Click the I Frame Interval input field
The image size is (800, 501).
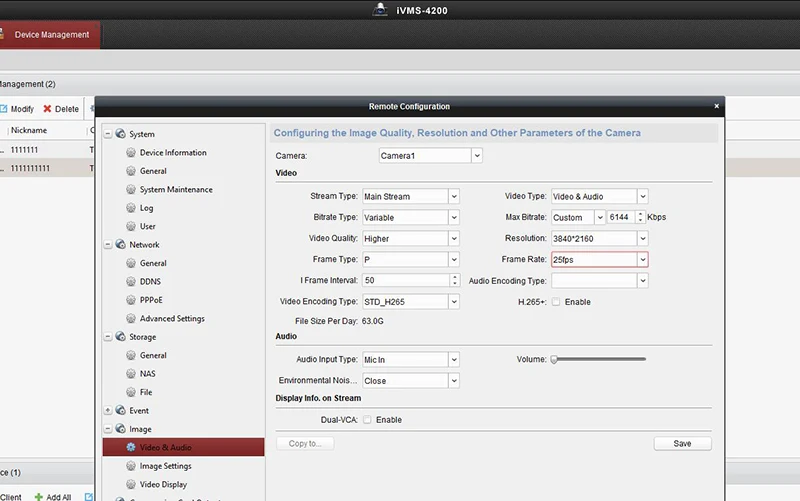(x=406, y=280)
